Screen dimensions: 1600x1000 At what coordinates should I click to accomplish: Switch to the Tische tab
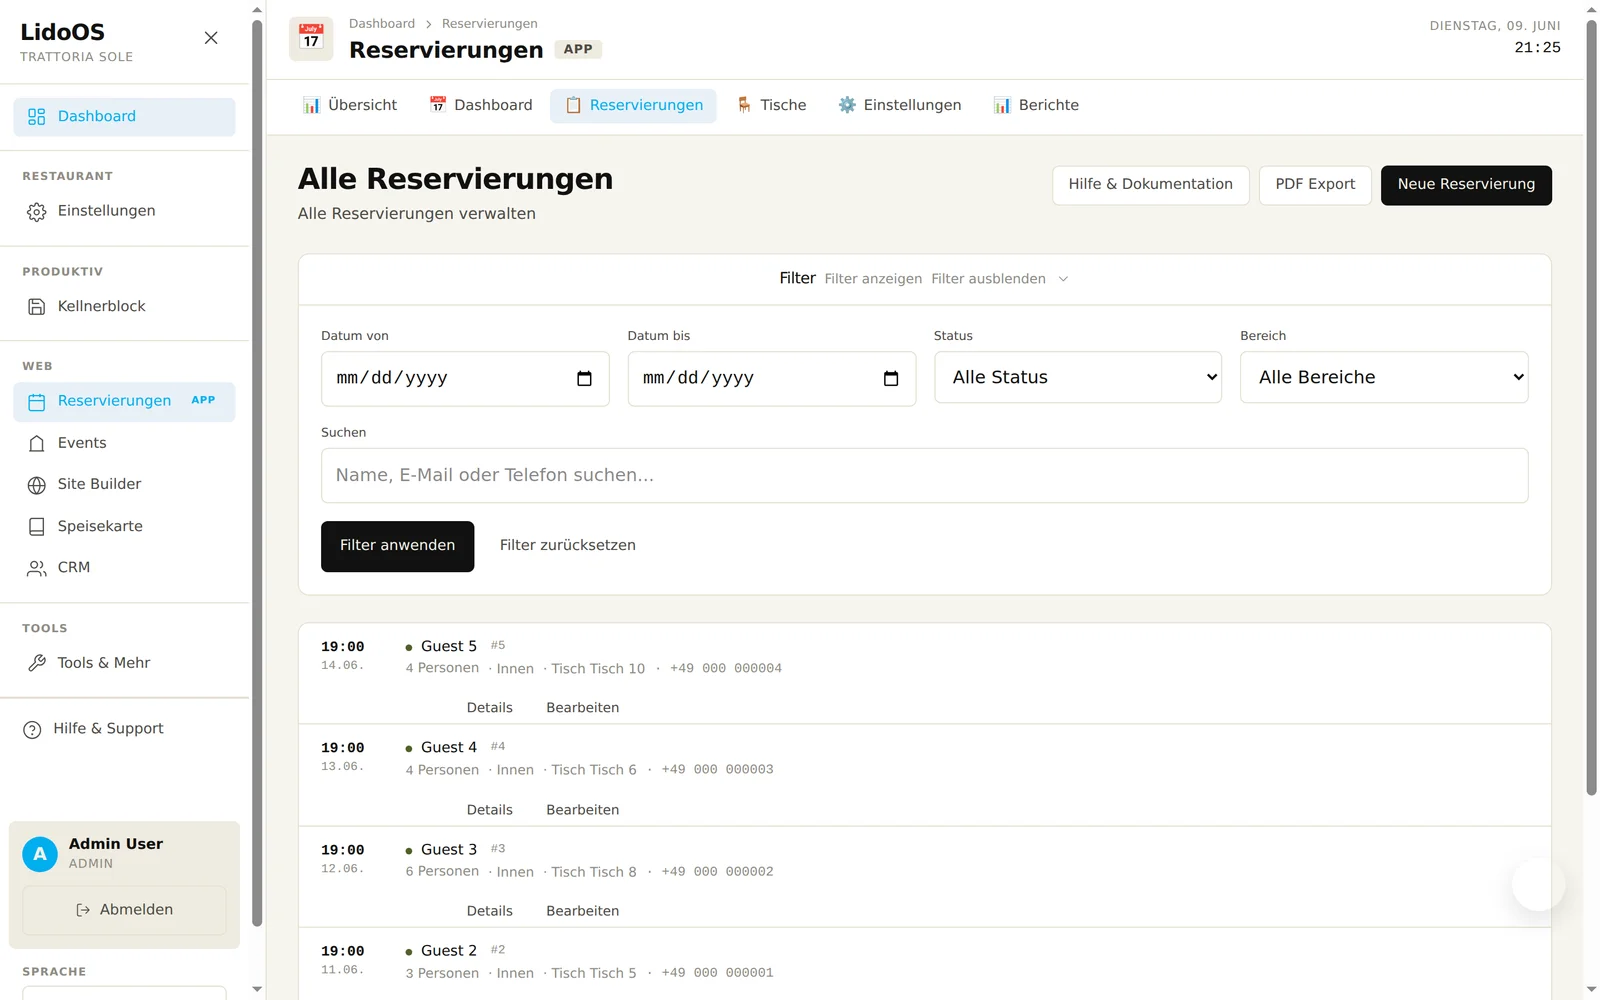point(771,105)
